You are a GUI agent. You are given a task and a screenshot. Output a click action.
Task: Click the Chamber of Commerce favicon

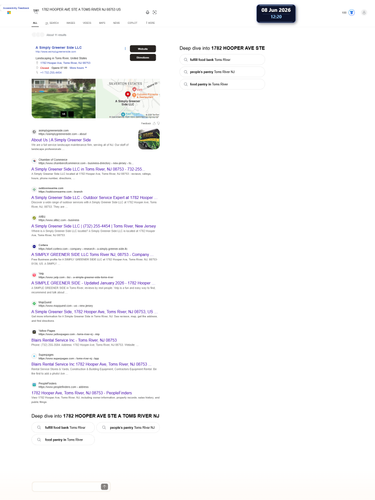34,161
